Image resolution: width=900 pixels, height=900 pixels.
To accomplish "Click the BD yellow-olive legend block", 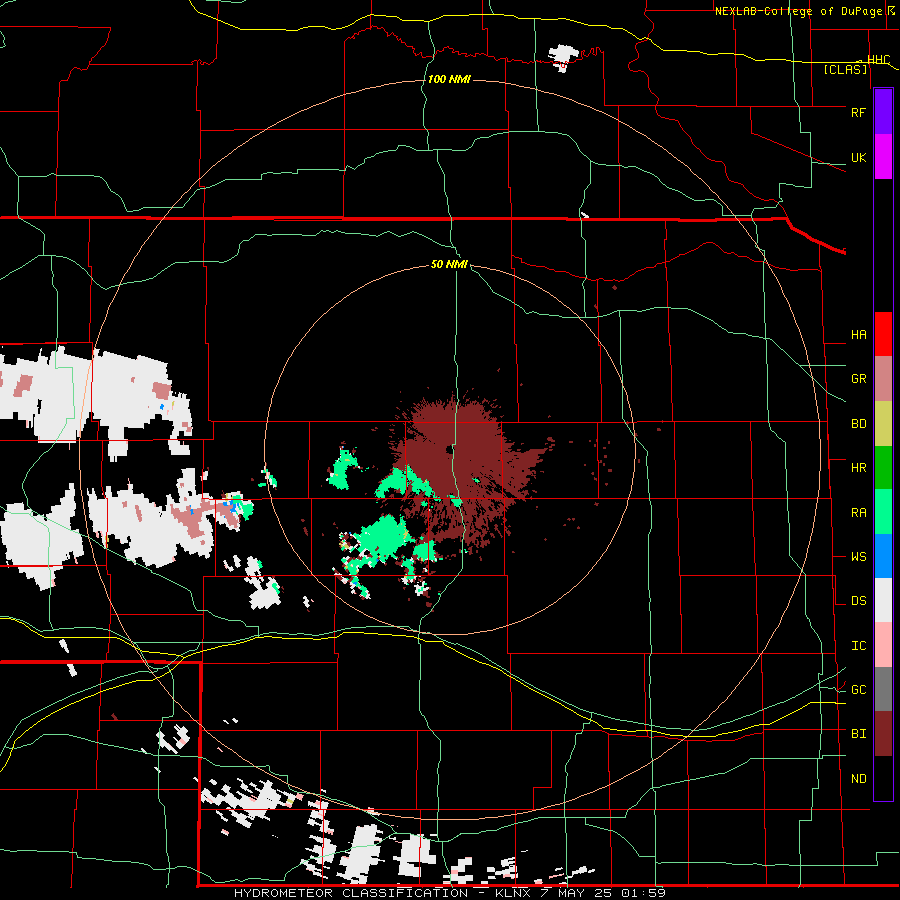I will tap(883, 424).
